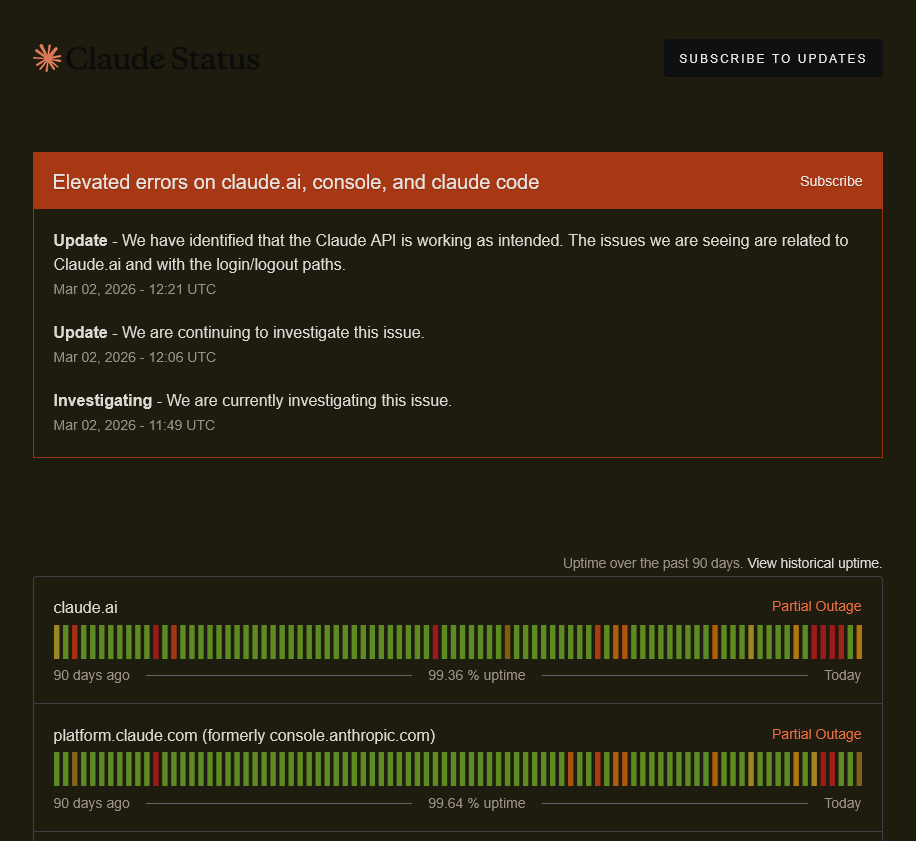The height and width of the screenshot is (841, 916).
Task: Select the oldest bar in claude.ai uptime chart
Action: click(57, 642)
